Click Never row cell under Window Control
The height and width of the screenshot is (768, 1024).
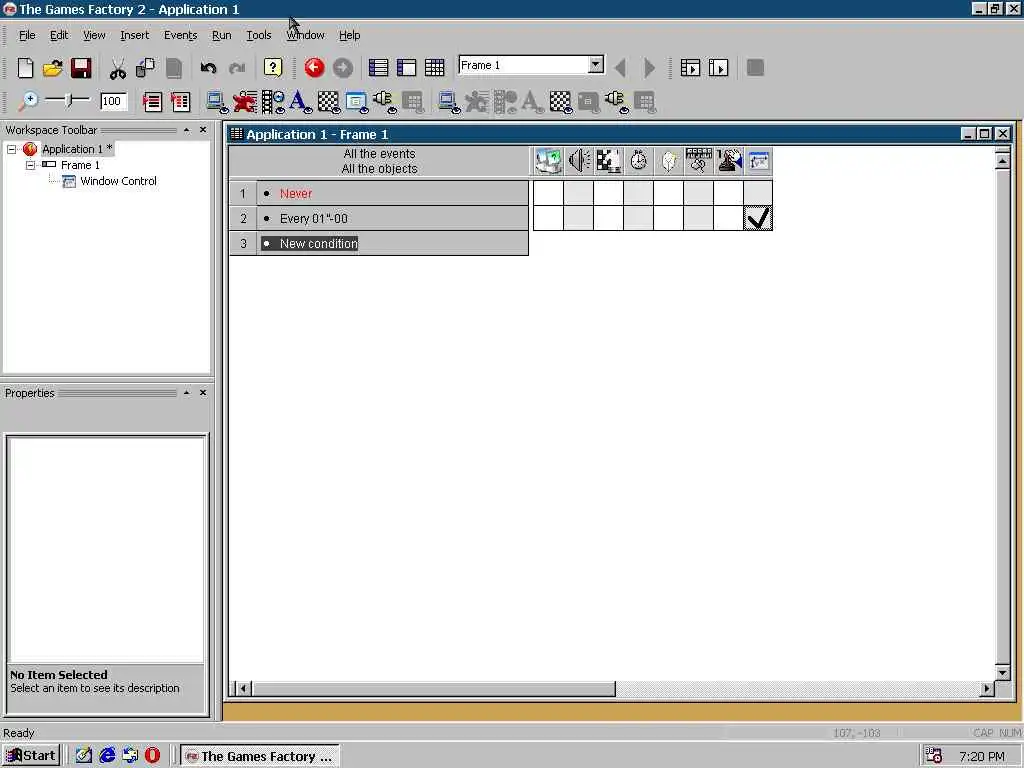pos(758,193)
